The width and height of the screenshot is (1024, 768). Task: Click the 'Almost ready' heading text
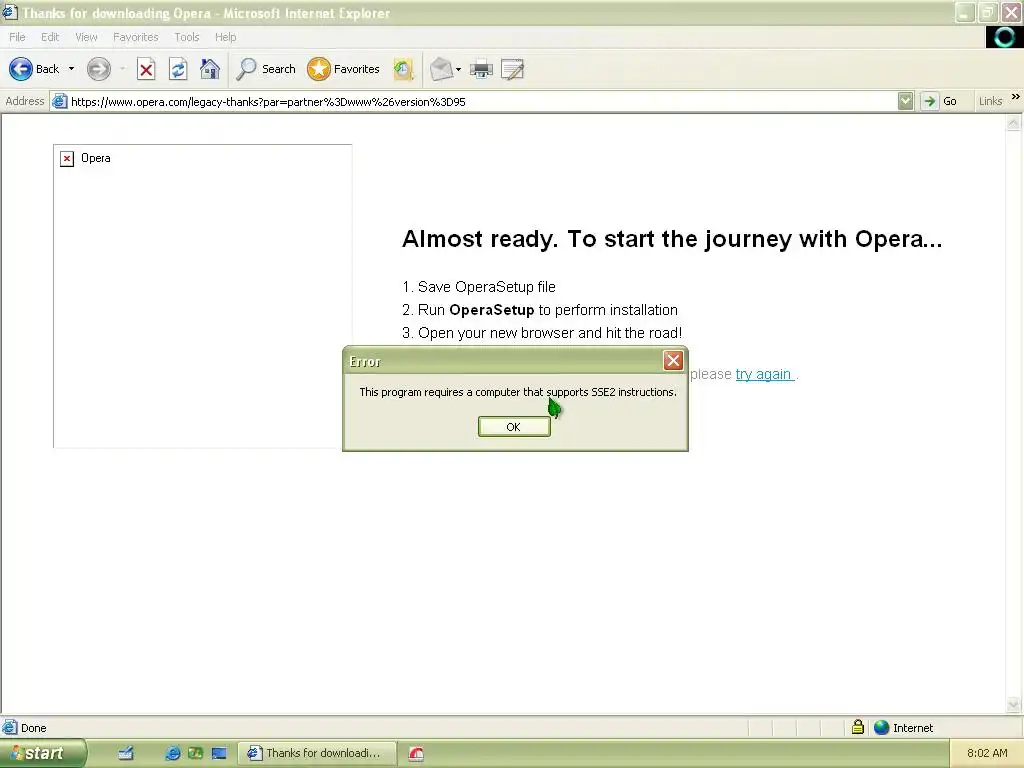point(672,239)
